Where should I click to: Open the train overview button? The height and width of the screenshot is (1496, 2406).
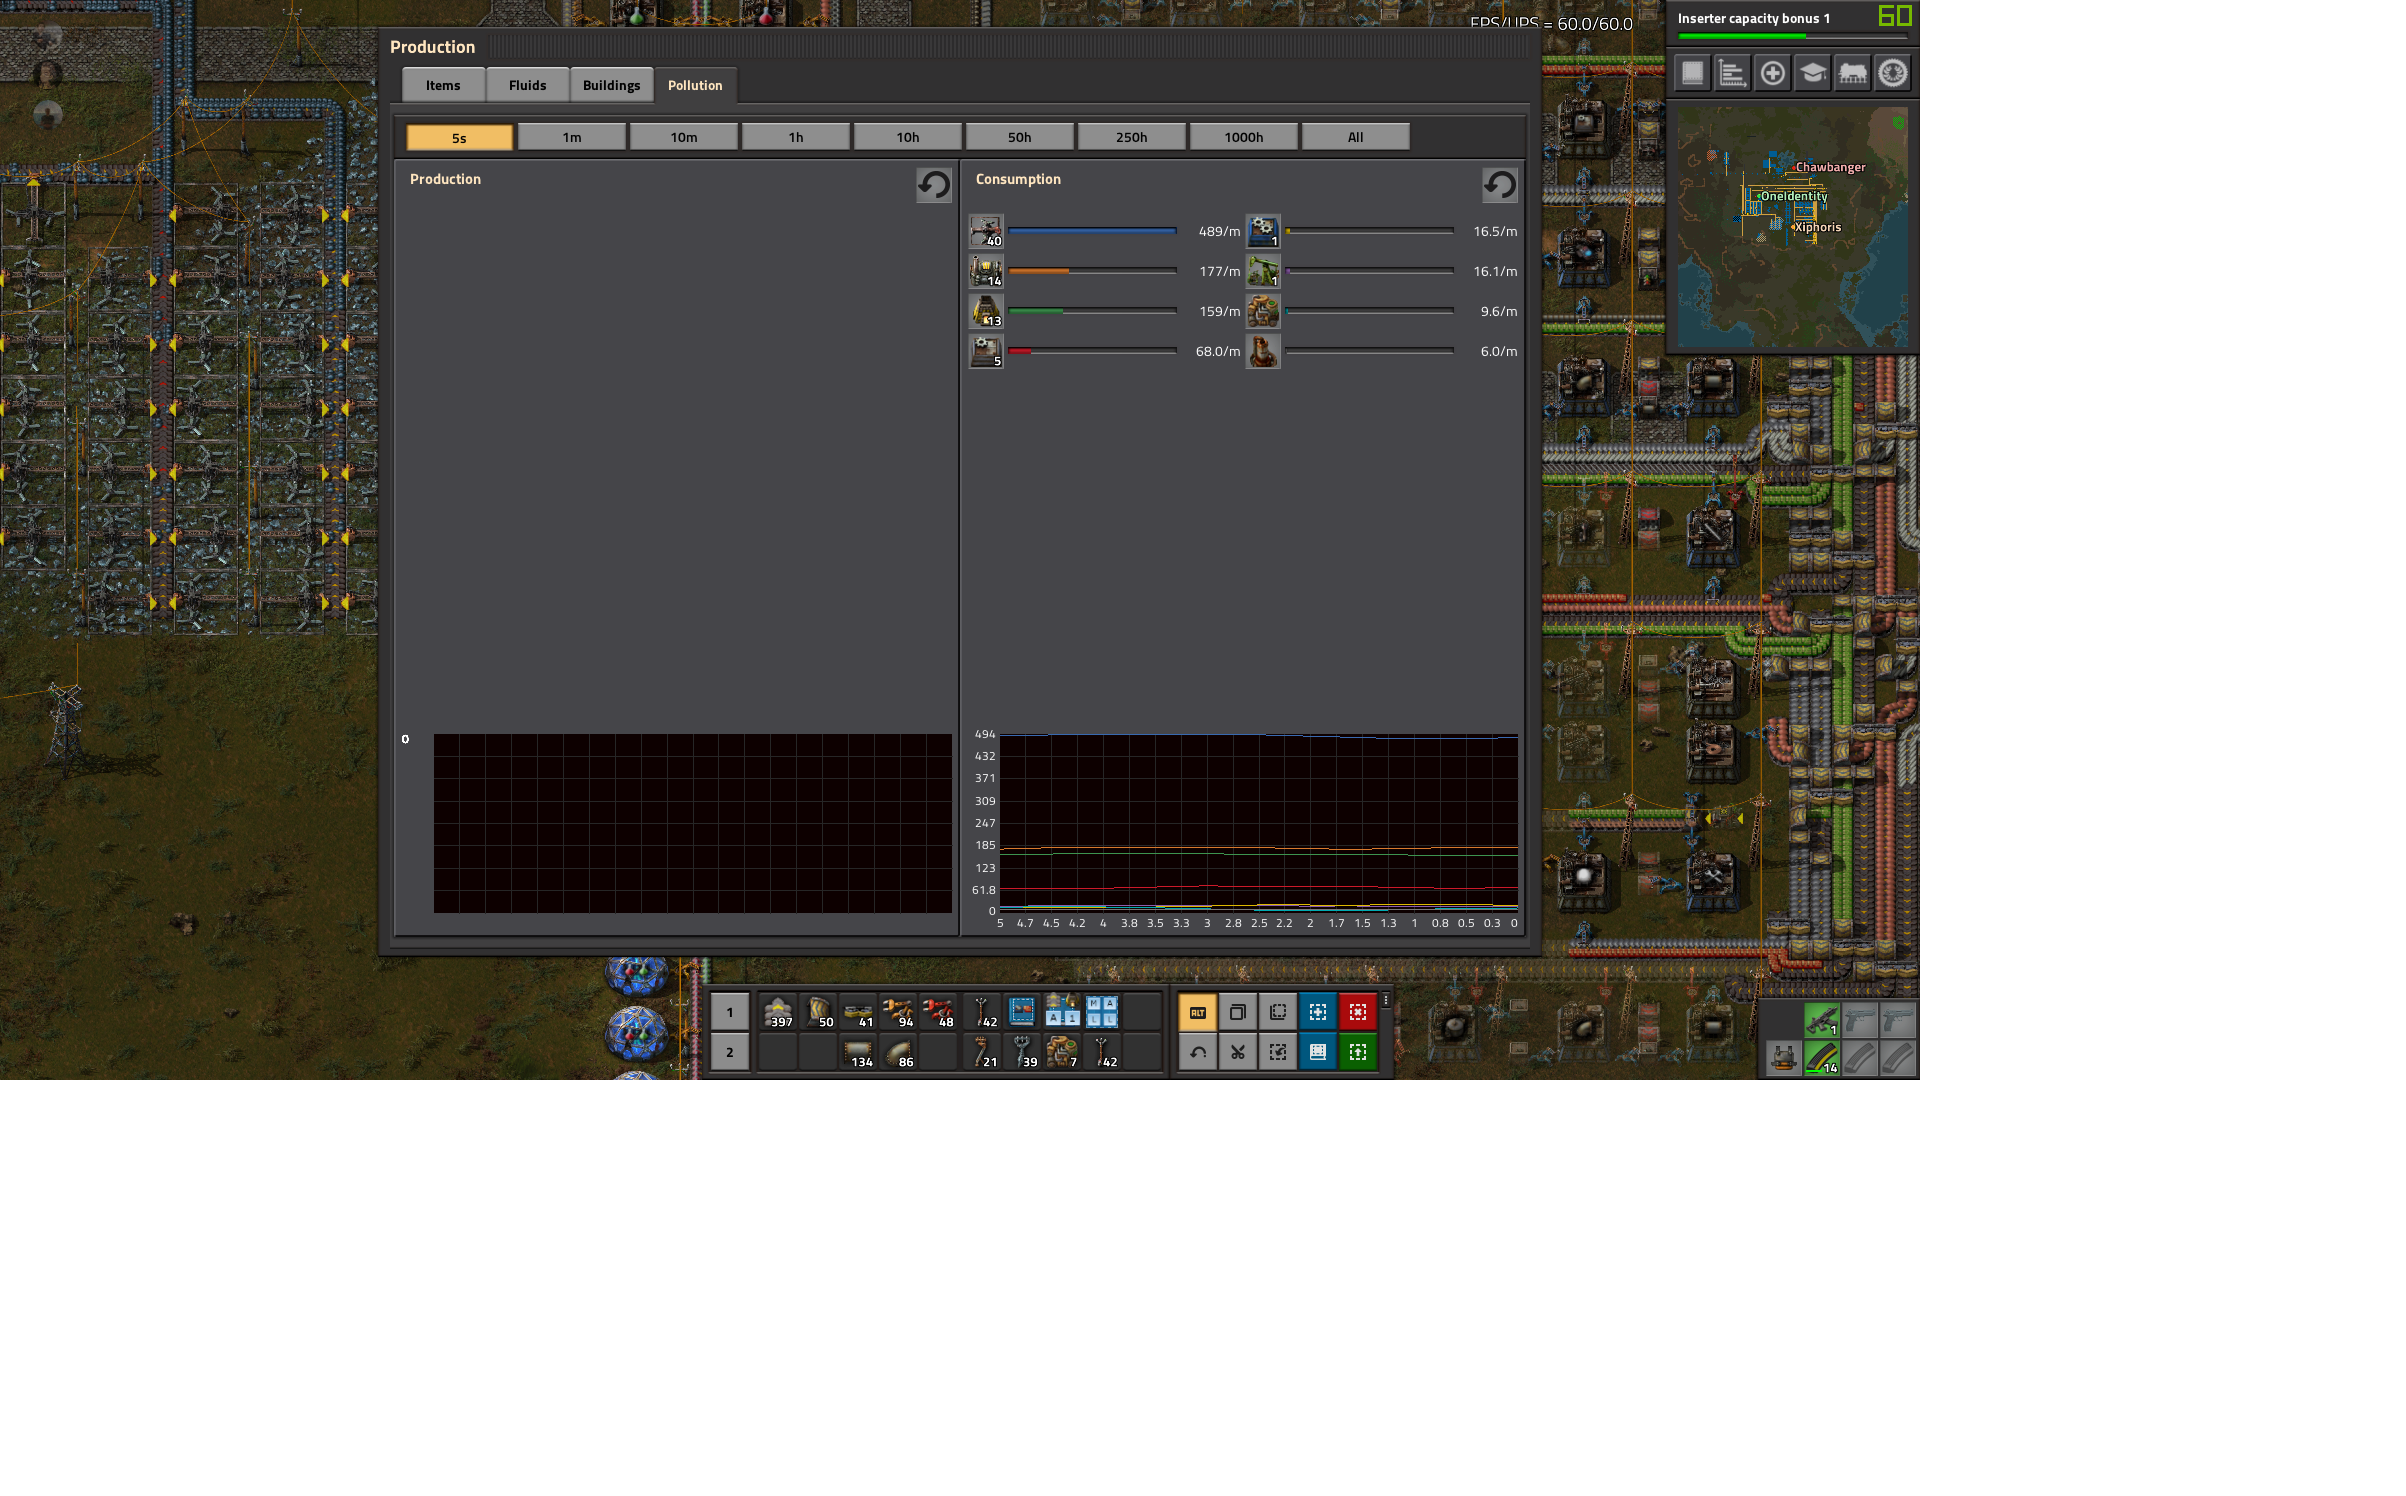pos(1852,73)
